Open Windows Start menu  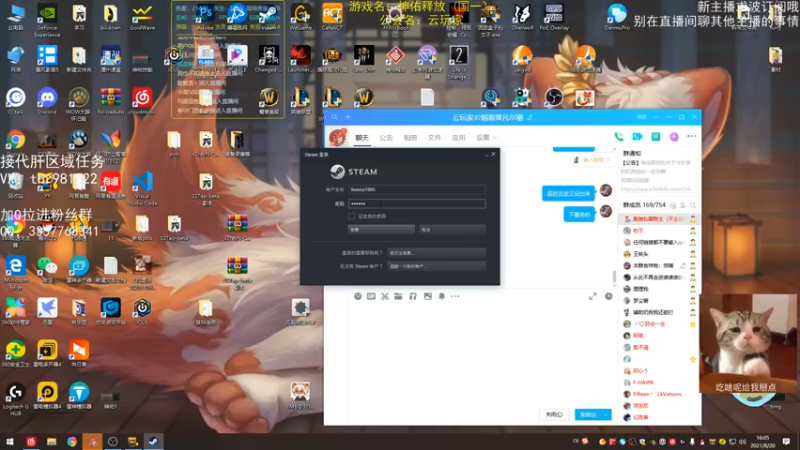click(x=10, y=441)
